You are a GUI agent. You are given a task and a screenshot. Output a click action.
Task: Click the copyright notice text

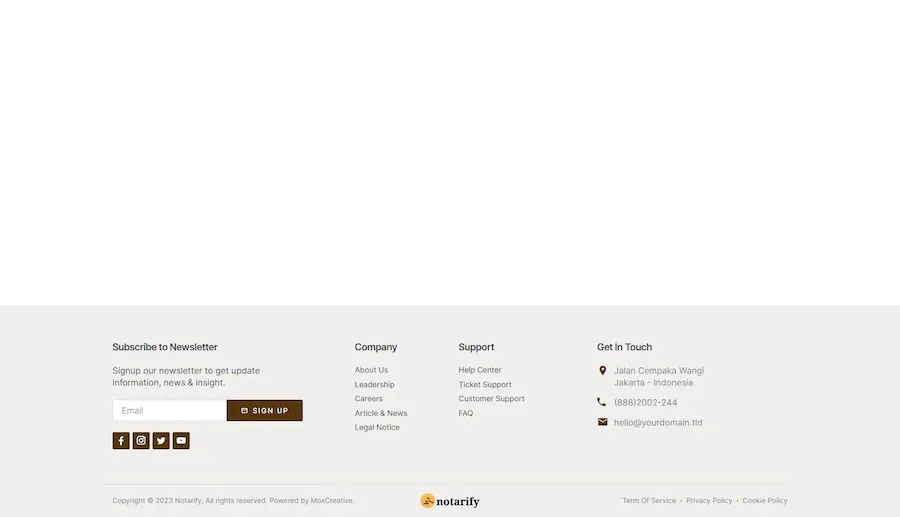pyautogui.click(x=234, y=500)
